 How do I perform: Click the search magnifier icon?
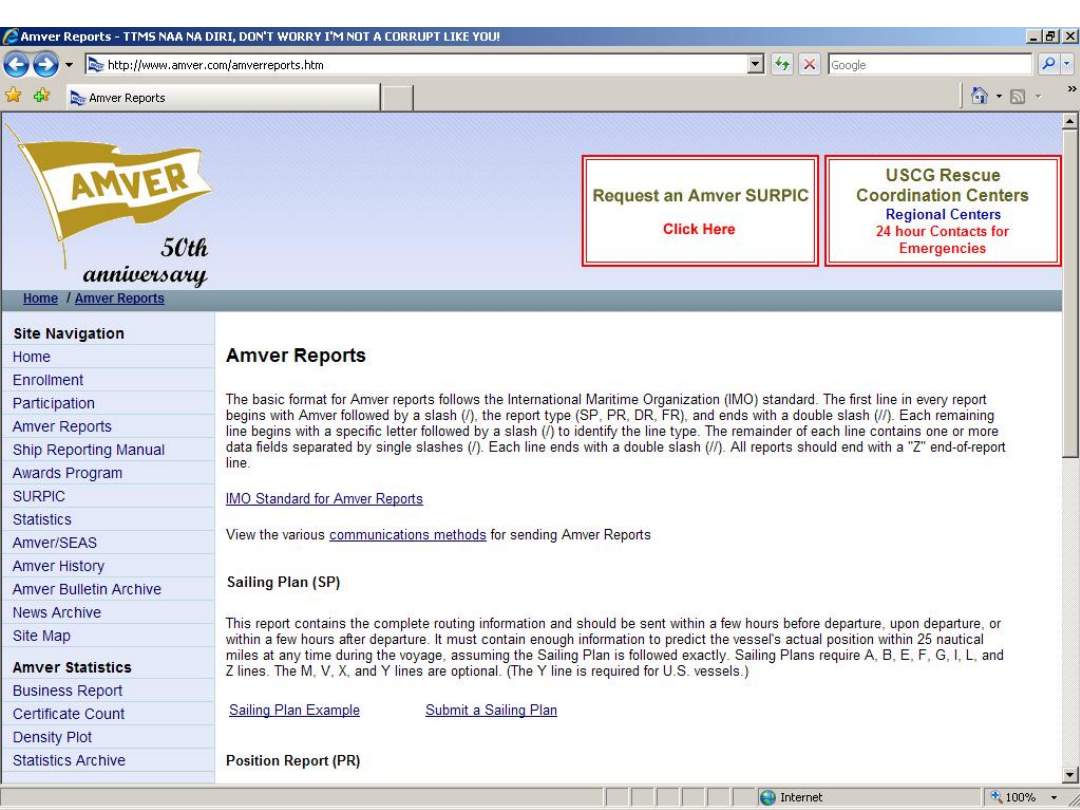point(1047,65)
